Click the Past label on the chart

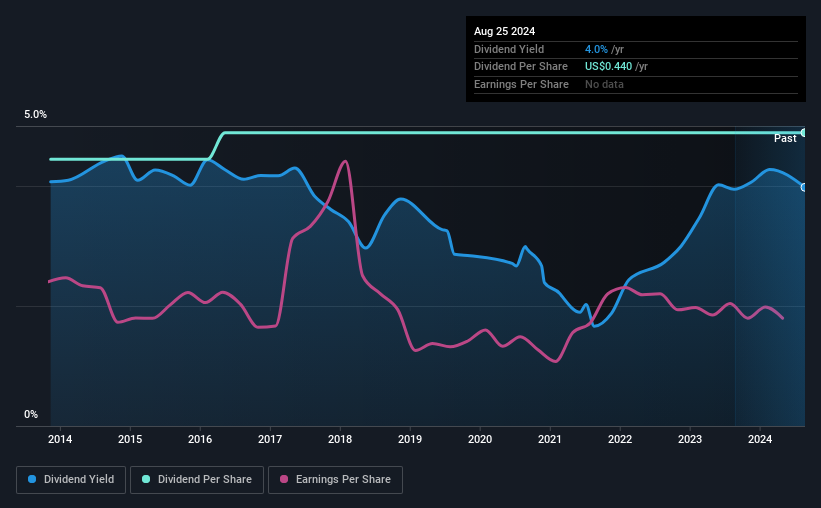[785, 138]
